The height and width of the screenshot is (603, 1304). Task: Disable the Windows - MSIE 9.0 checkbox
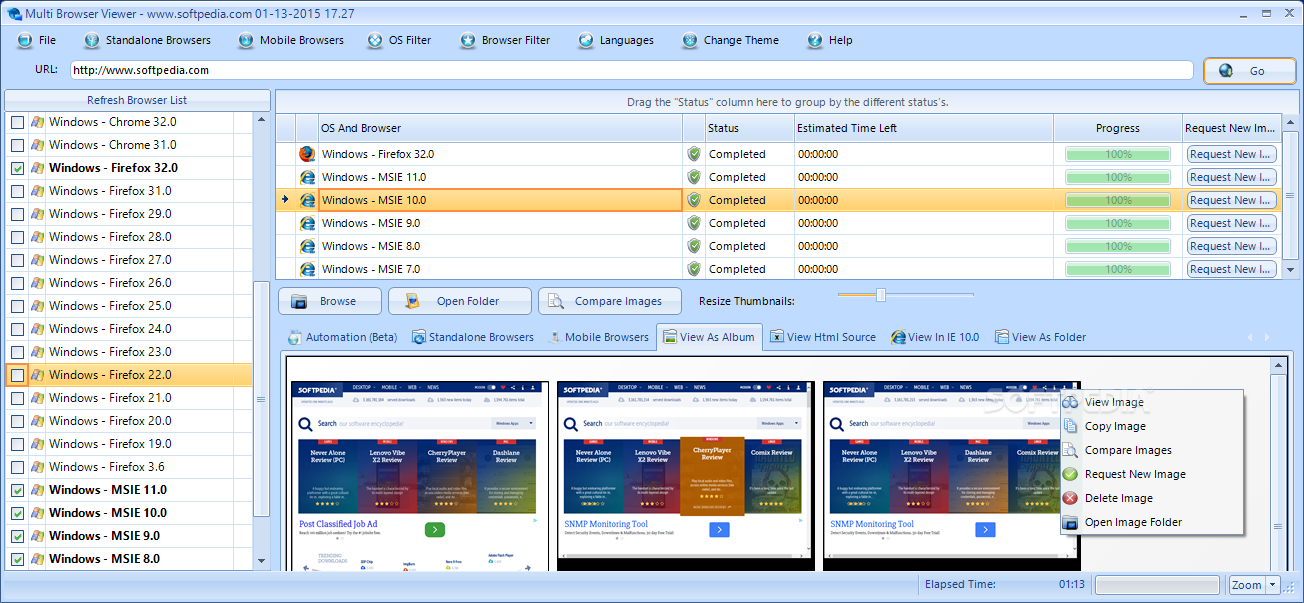[x=17, y=536]
